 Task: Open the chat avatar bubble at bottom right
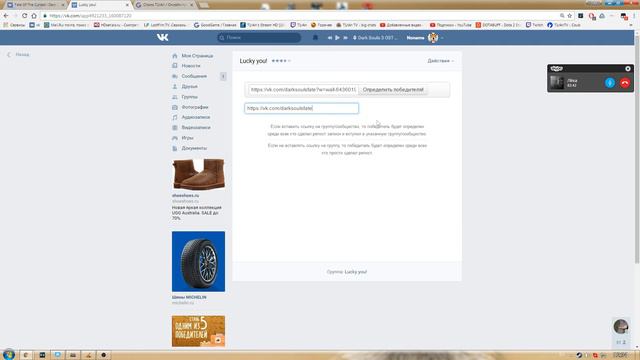tap(621, 327)
